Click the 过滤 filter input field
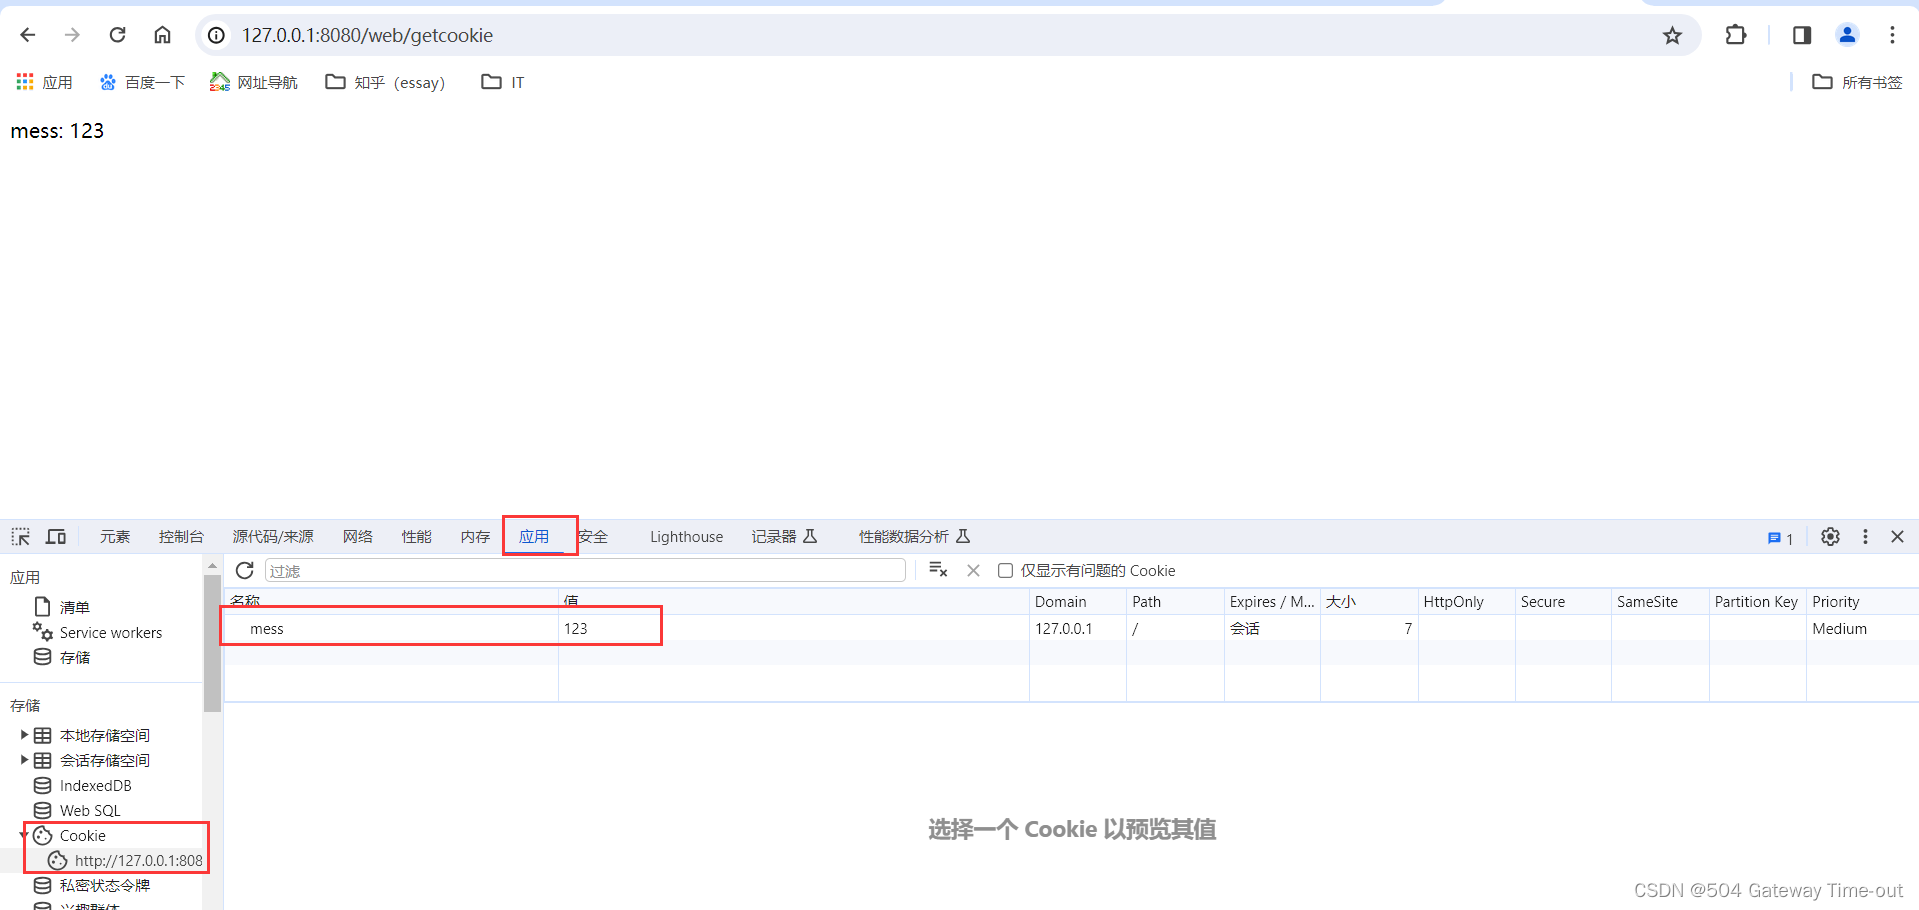Screen dimensions: 1919x910 click(585, 570)
